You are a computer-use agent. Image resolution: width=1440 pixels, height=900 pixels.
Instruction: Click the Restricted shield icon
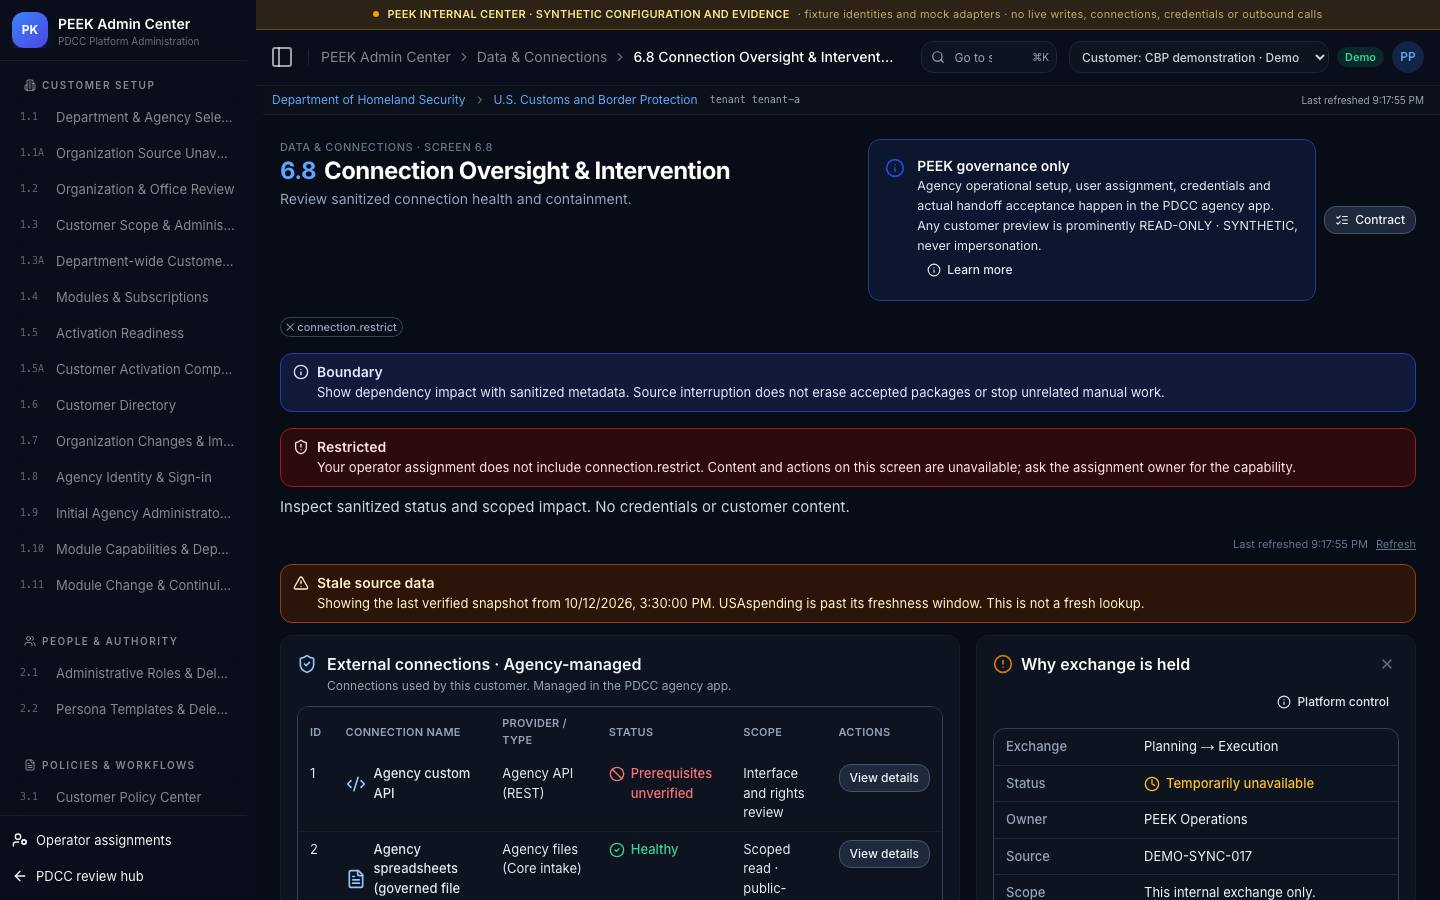pos(300,447)
